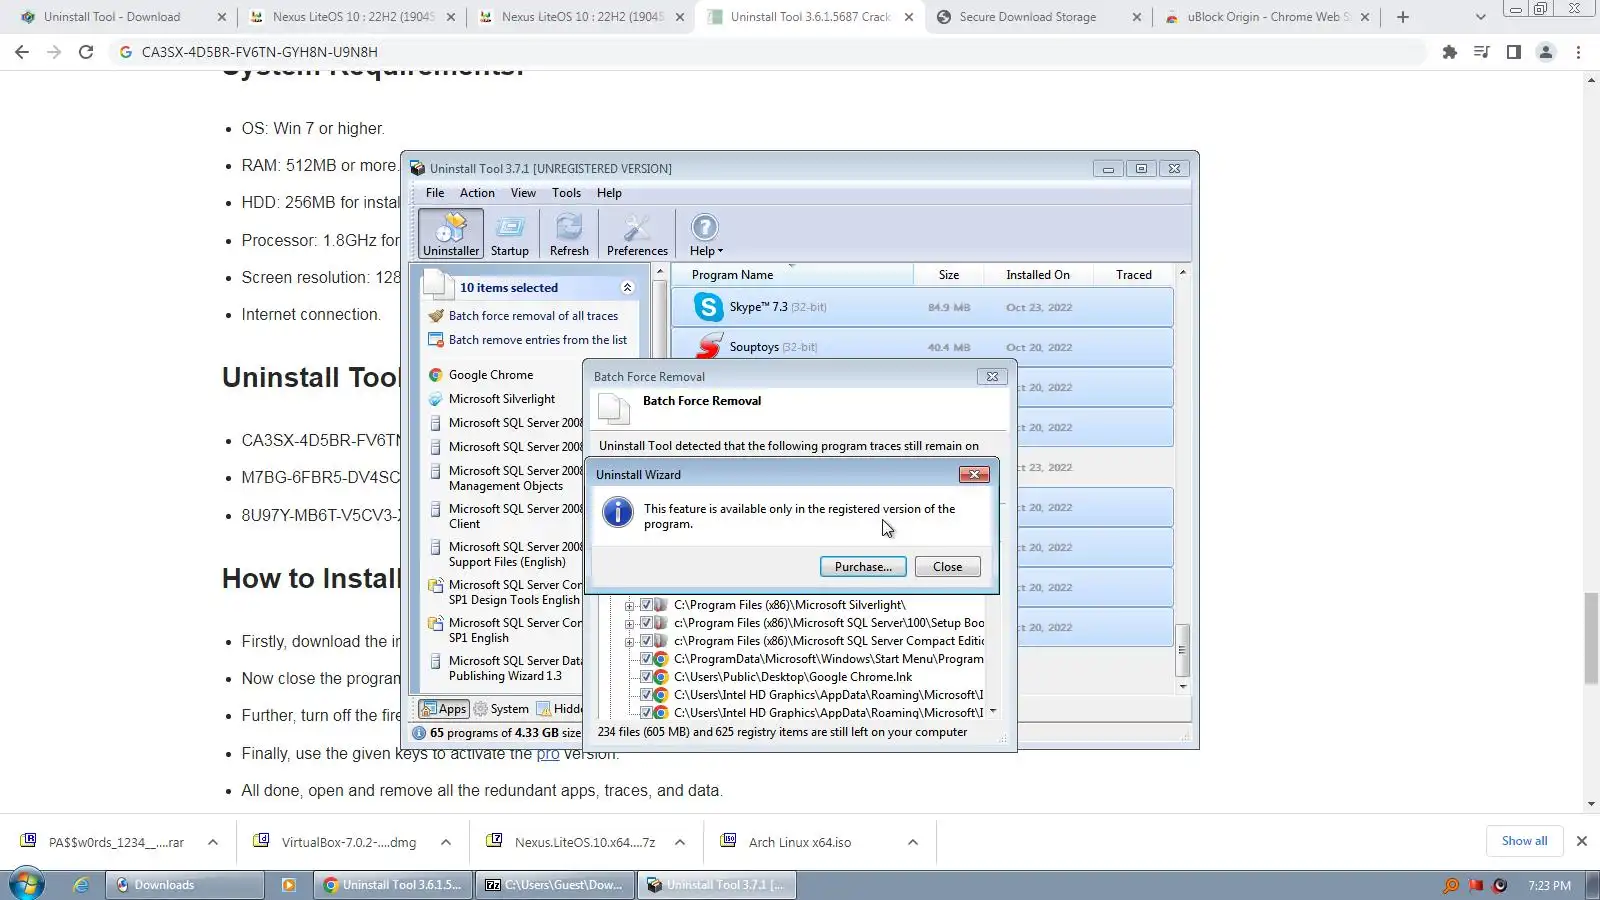This screenshot has height=900, width=1600.
Task: Open the Windows Start menu
Action: 27,885
